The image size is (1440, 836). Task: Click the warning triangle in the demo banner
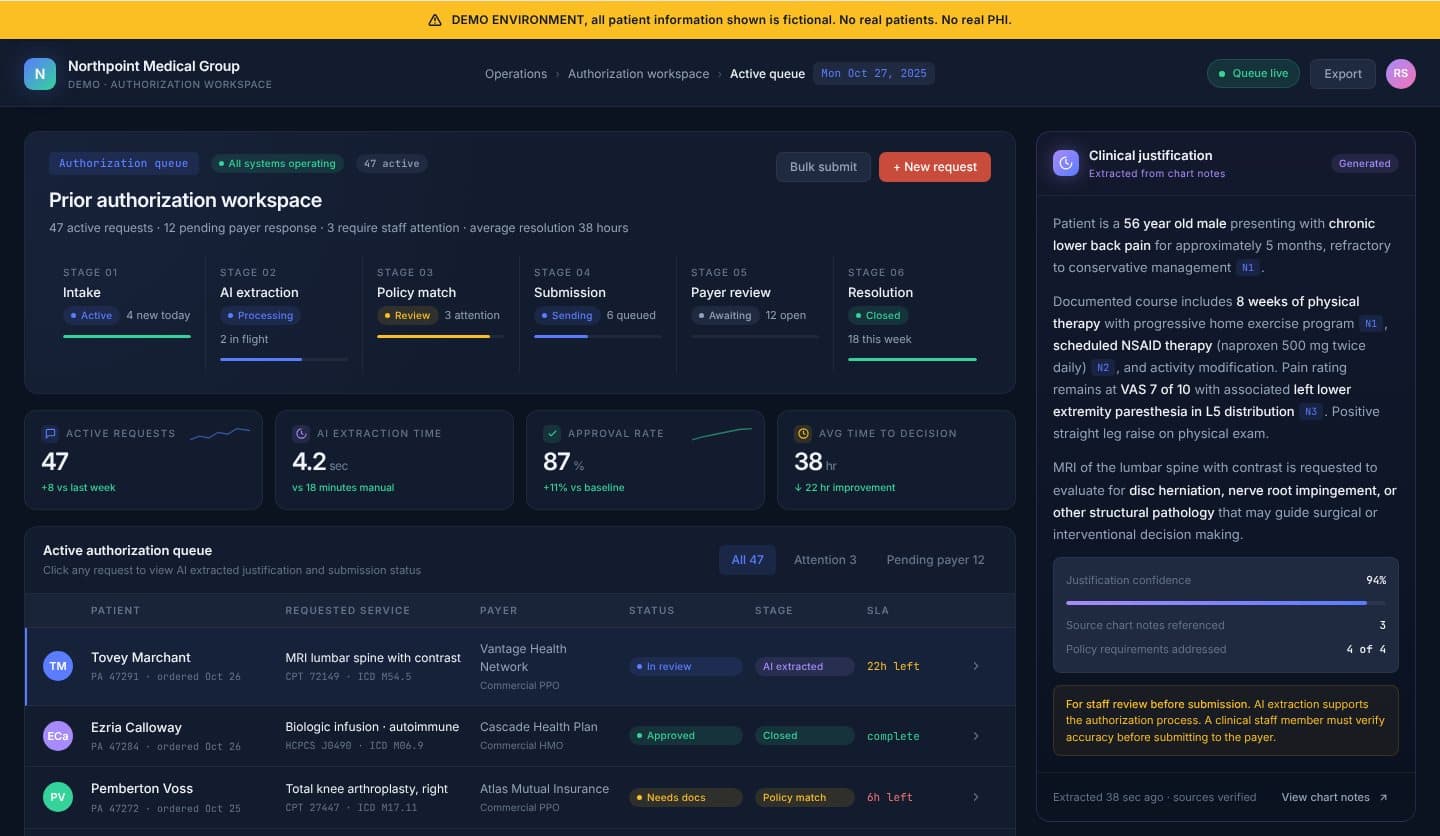[435, 20]
